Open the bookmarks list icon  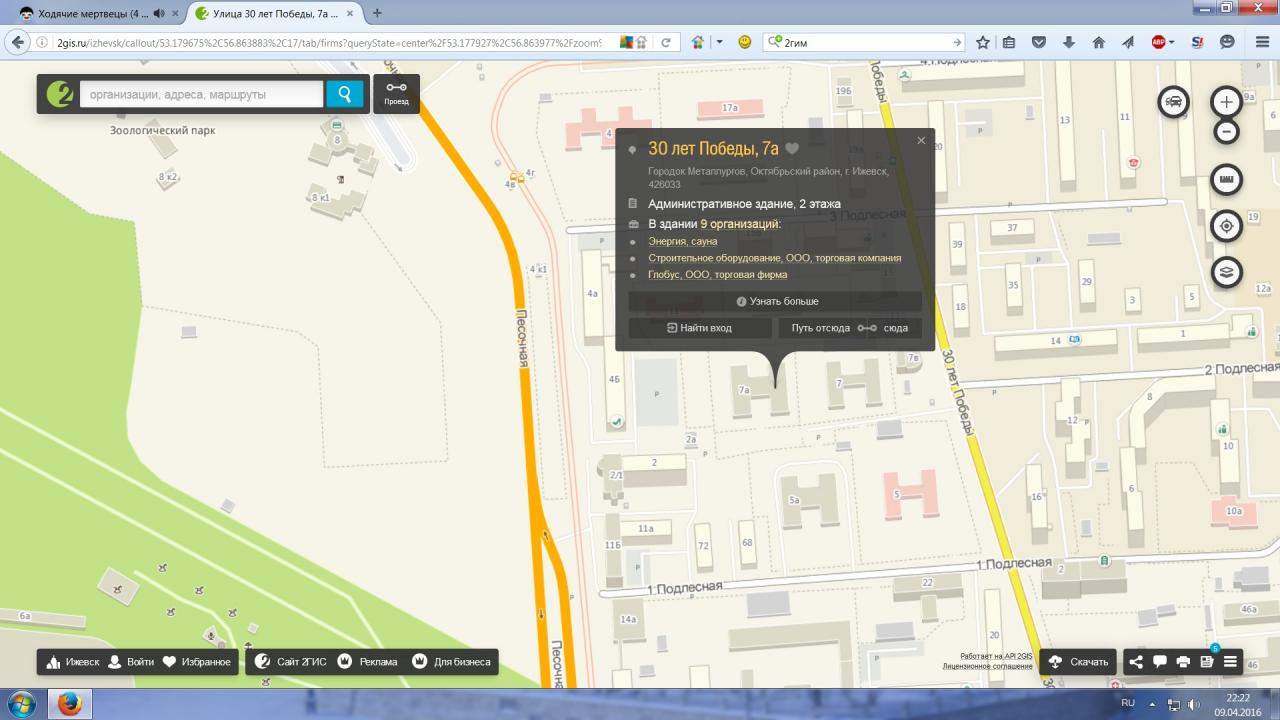1009,42
